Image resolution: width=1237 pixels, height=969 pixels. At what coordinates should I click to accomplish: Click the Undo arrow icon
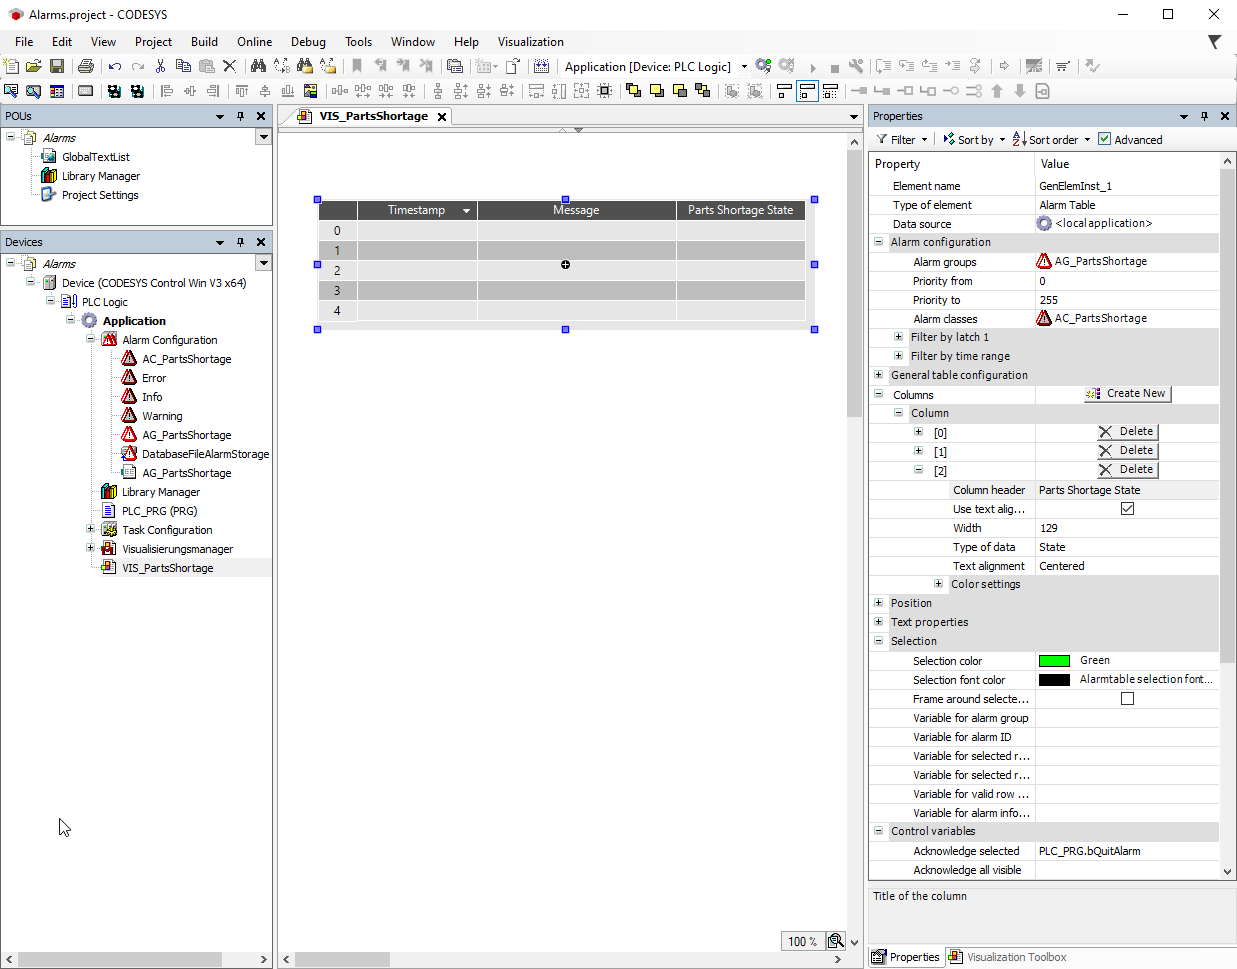[x=115, y=66]
